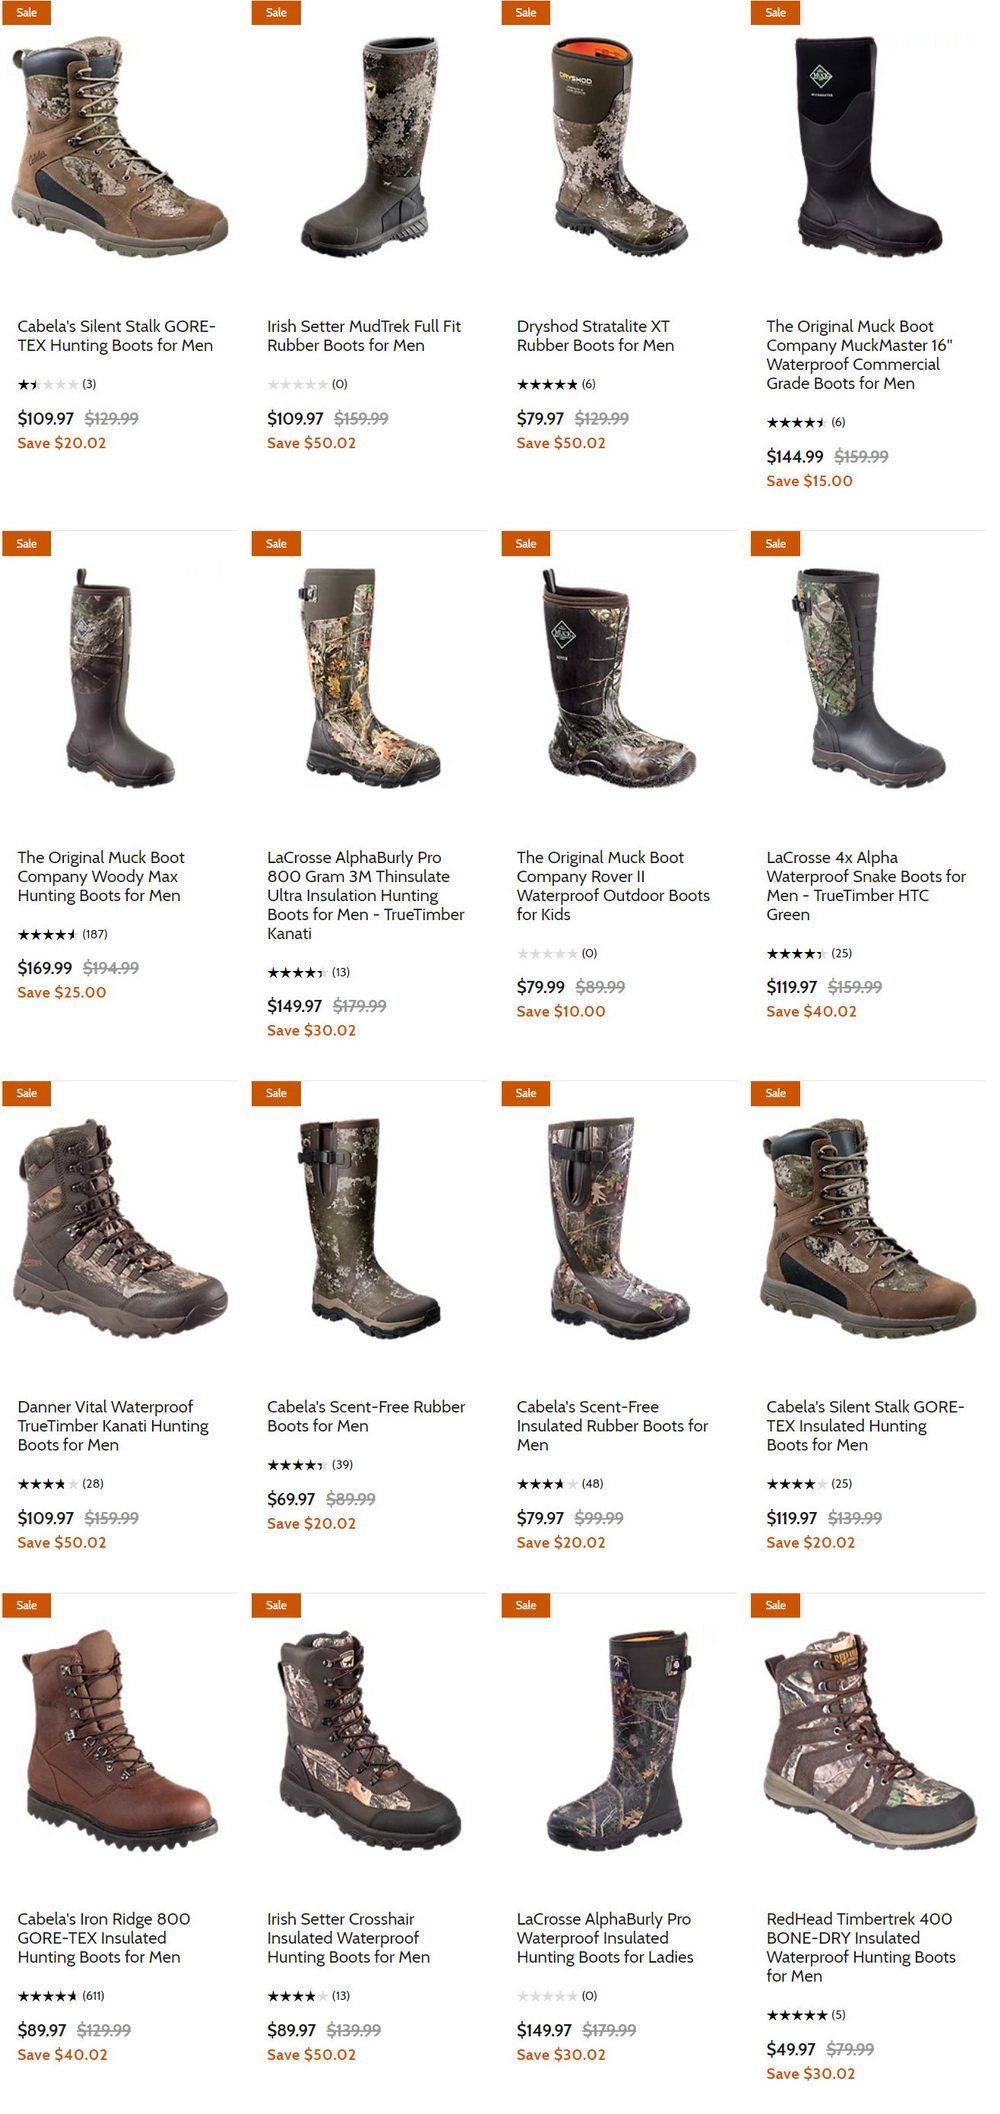1000x2114 pixels.
Task: Open LaCrosse AlphaBurly Pro 800 Gram product link
Action: (x=366, y=895)
